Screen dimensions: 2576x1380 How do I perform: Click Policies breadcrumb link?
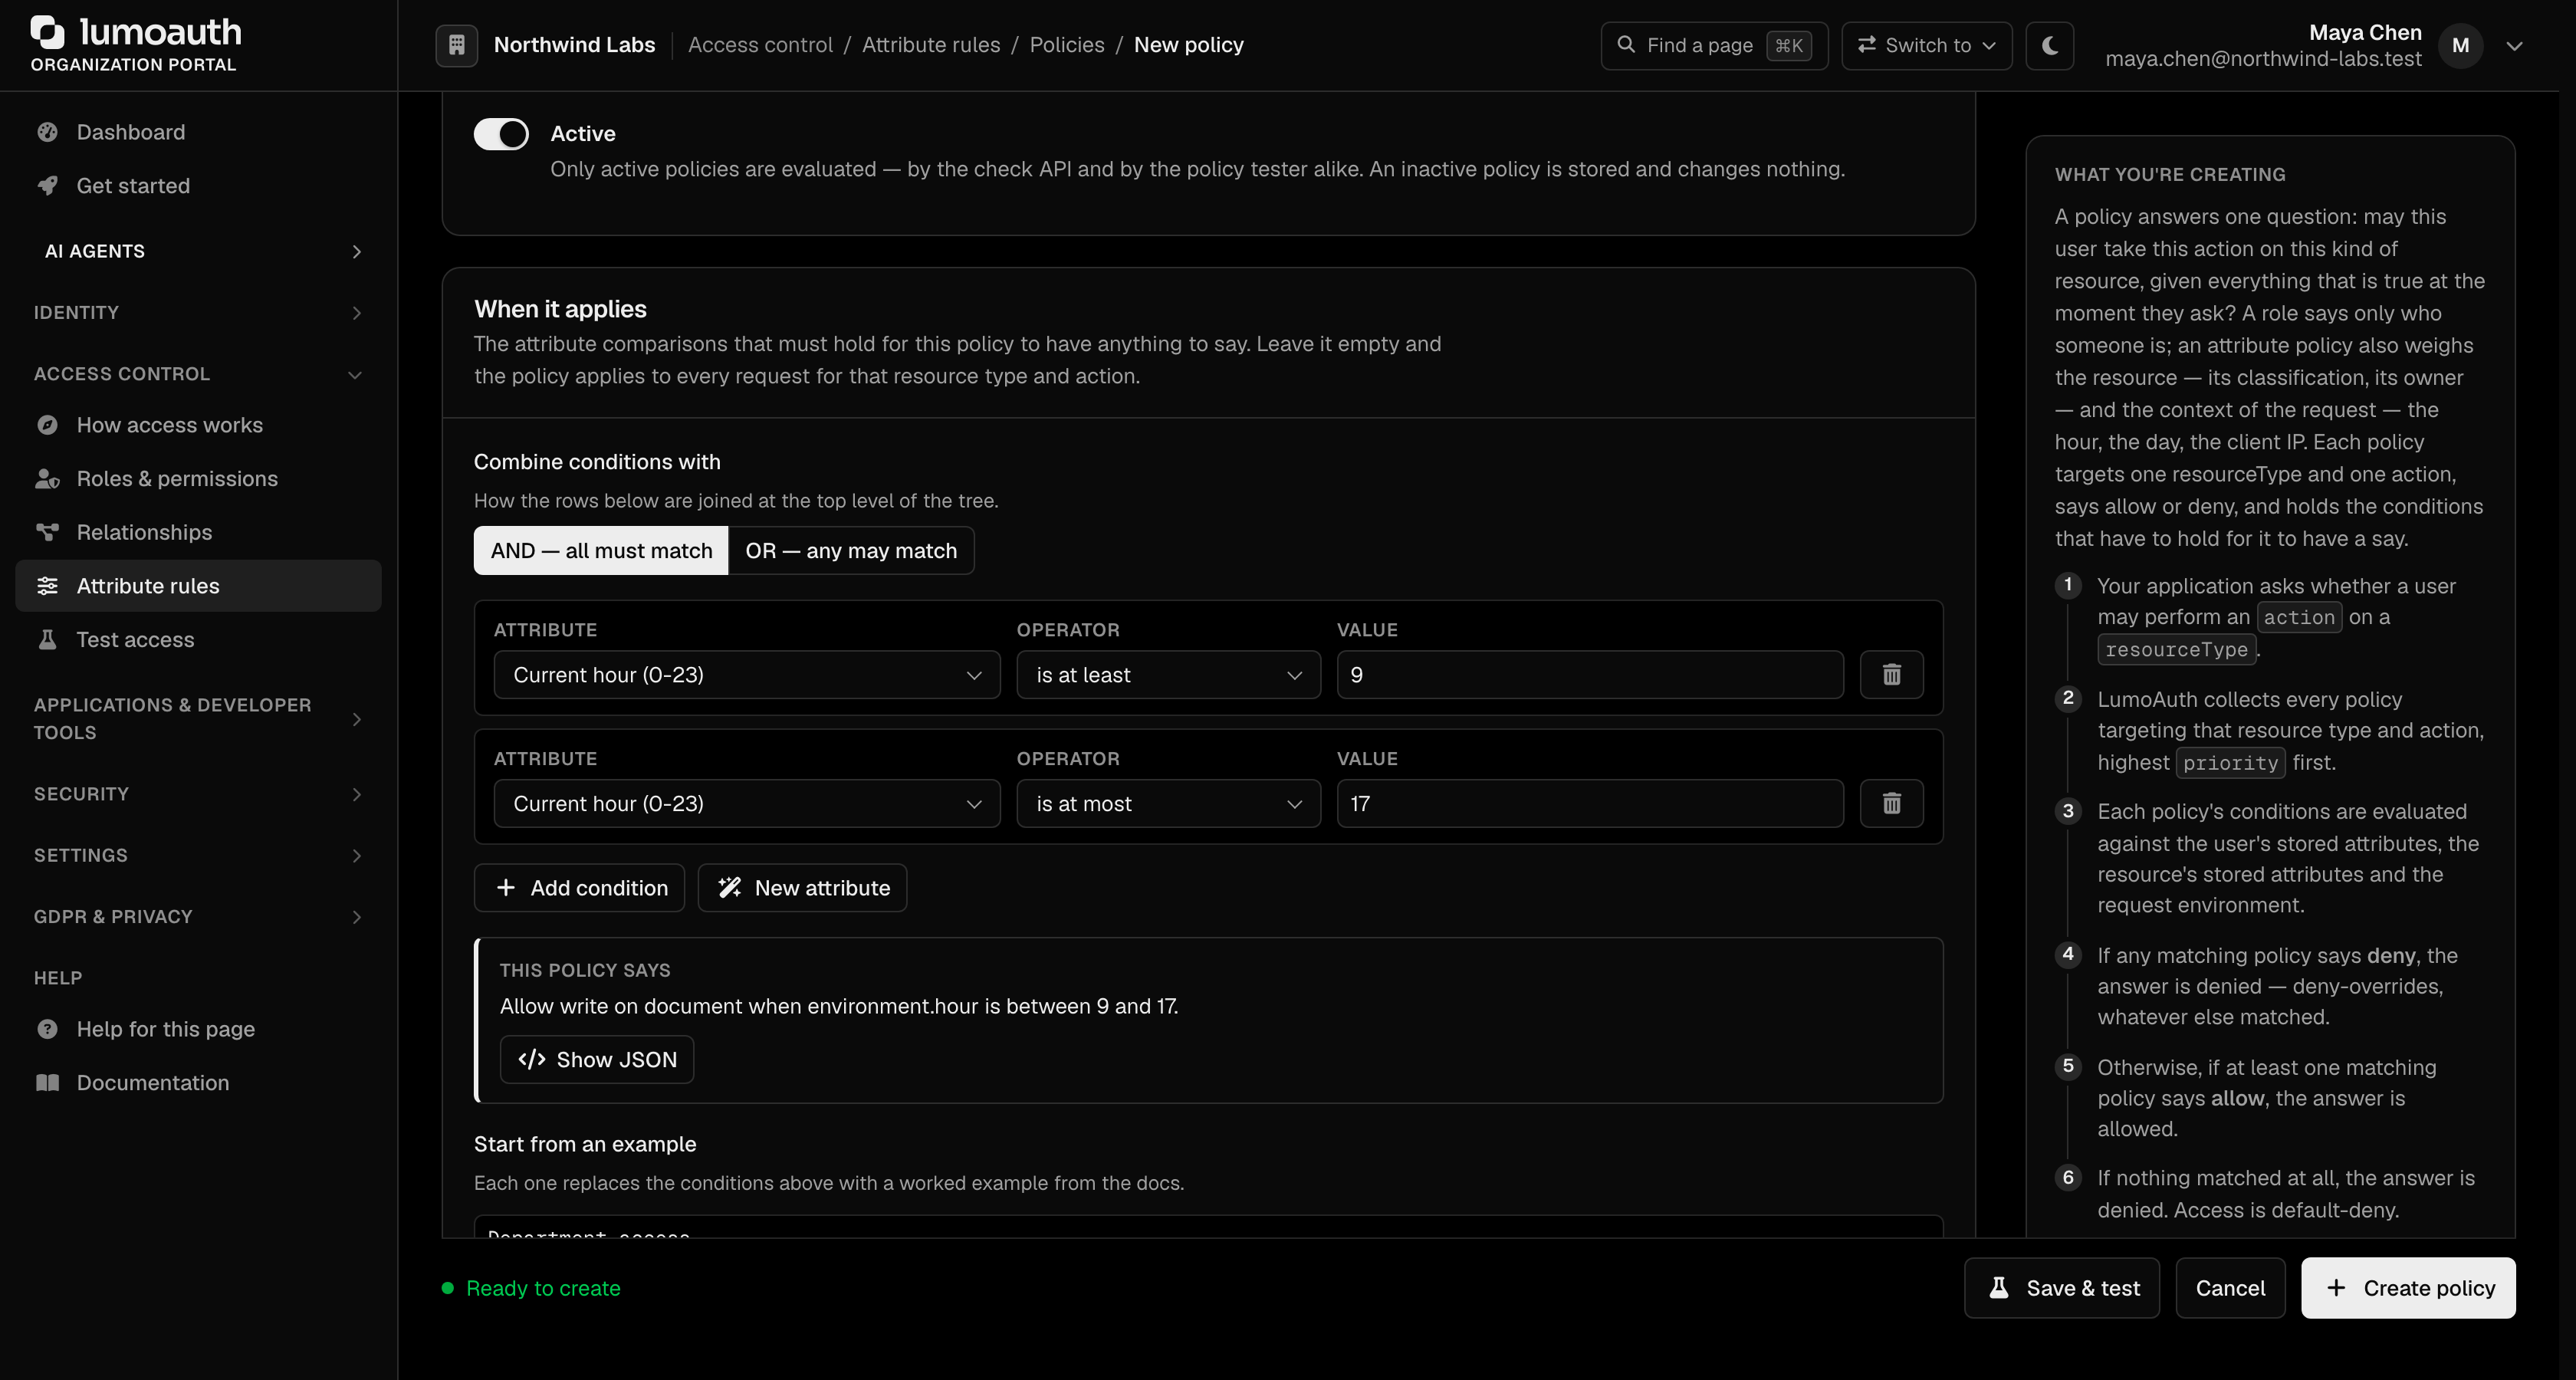(x=1067, y=45)
